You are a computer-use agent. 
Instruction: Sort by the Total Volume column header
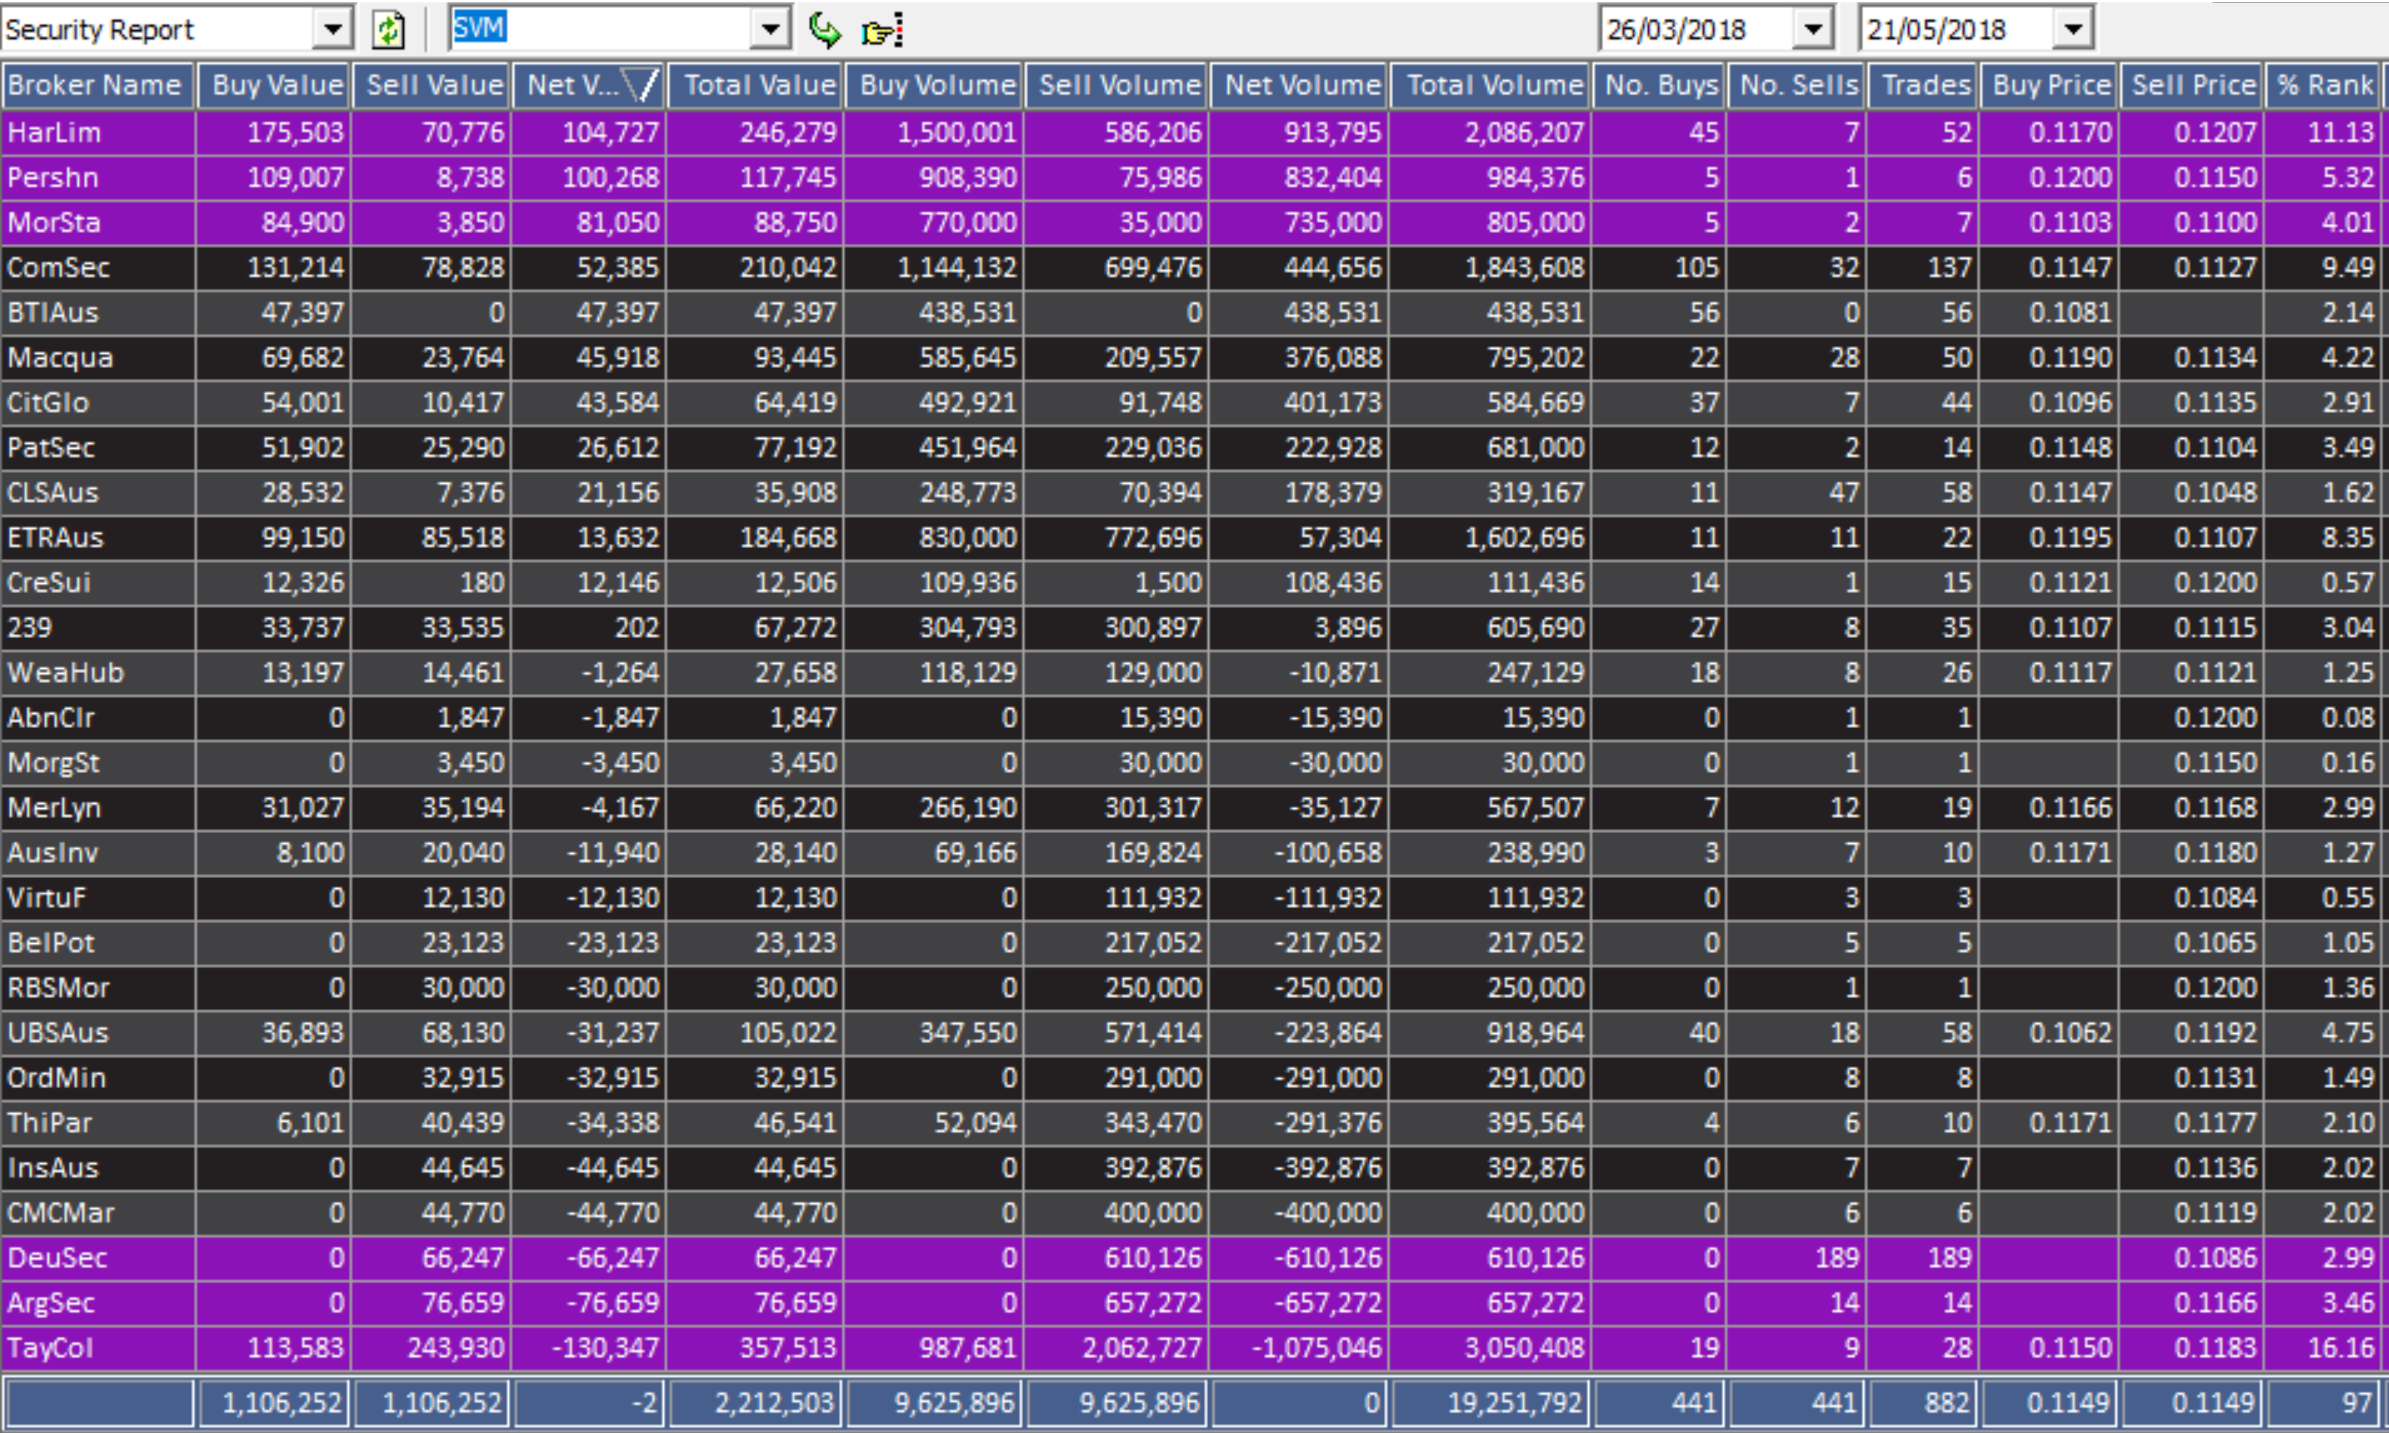tap(1490, 85)
